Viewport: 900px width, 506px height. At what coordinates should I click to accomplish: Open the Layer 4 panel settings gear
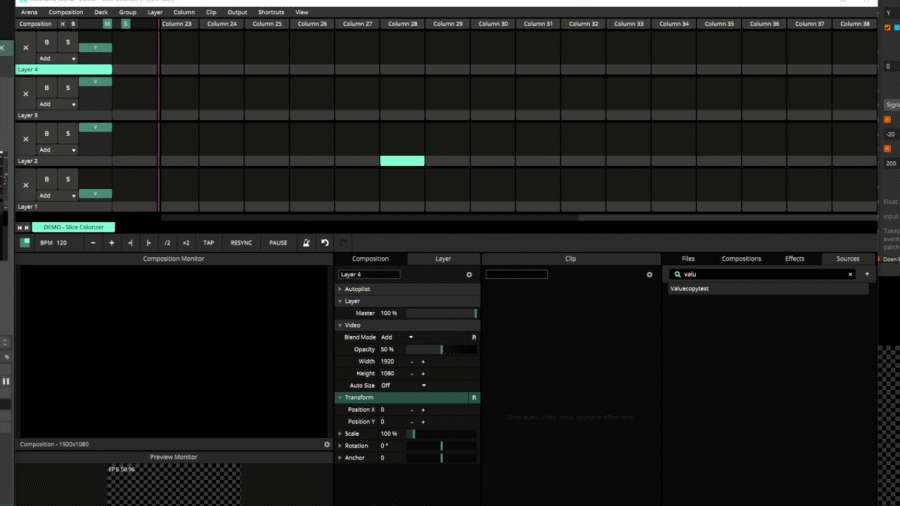[469, 274]
